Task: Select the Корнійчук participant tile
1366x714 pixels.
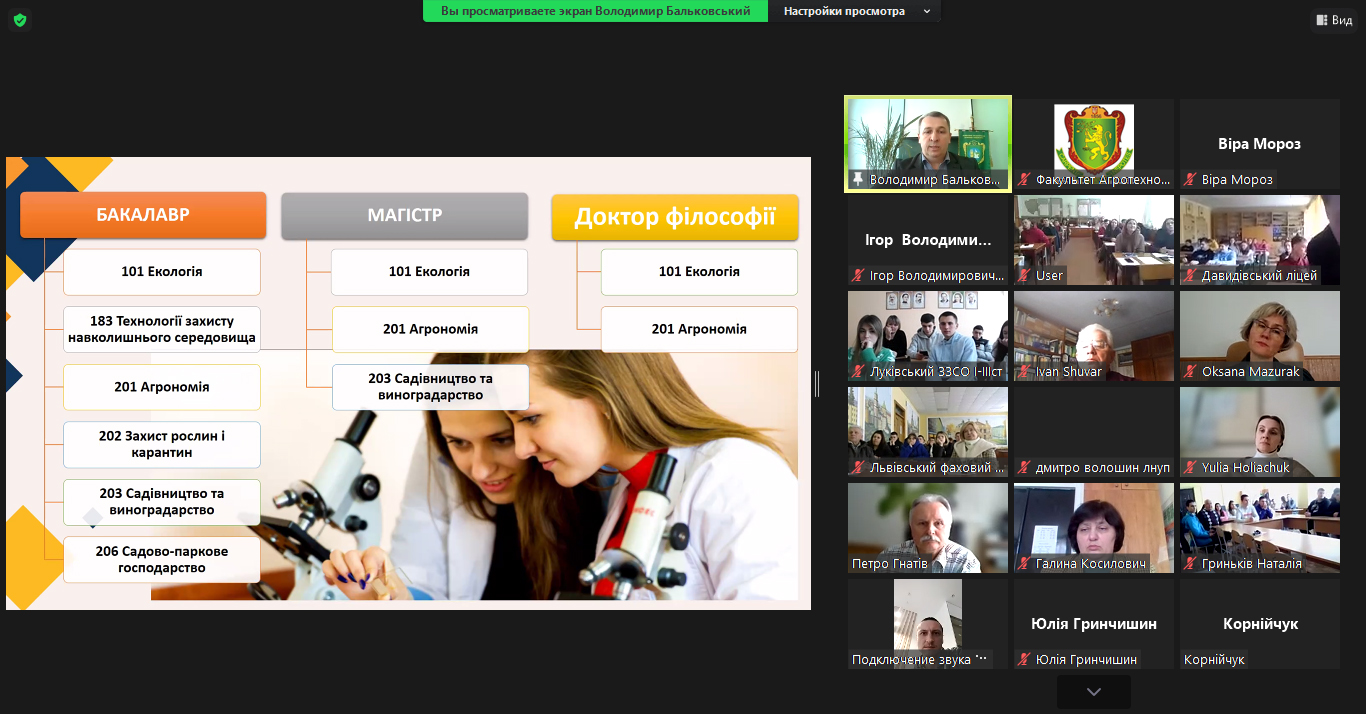Action: 1260,624
